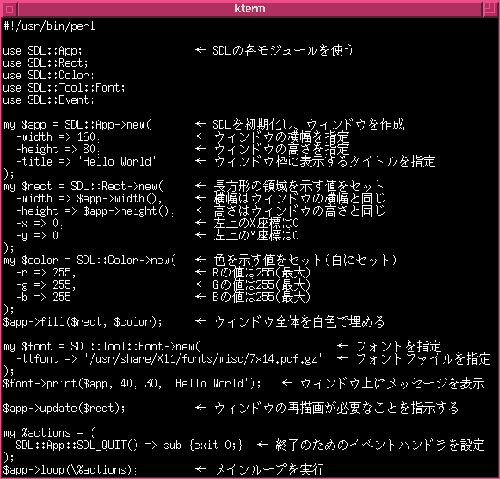
Task: Click the 'use SDL::Color;' line
Action: coord(48,75)
